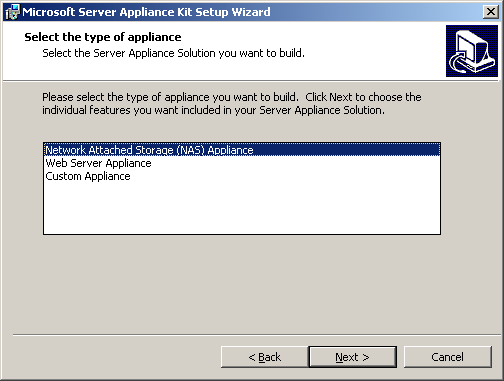Viewport: 504px width, 381px height.
Task: Continue with the Next > button
Action: pyautogui.click(x=353, y=357)
